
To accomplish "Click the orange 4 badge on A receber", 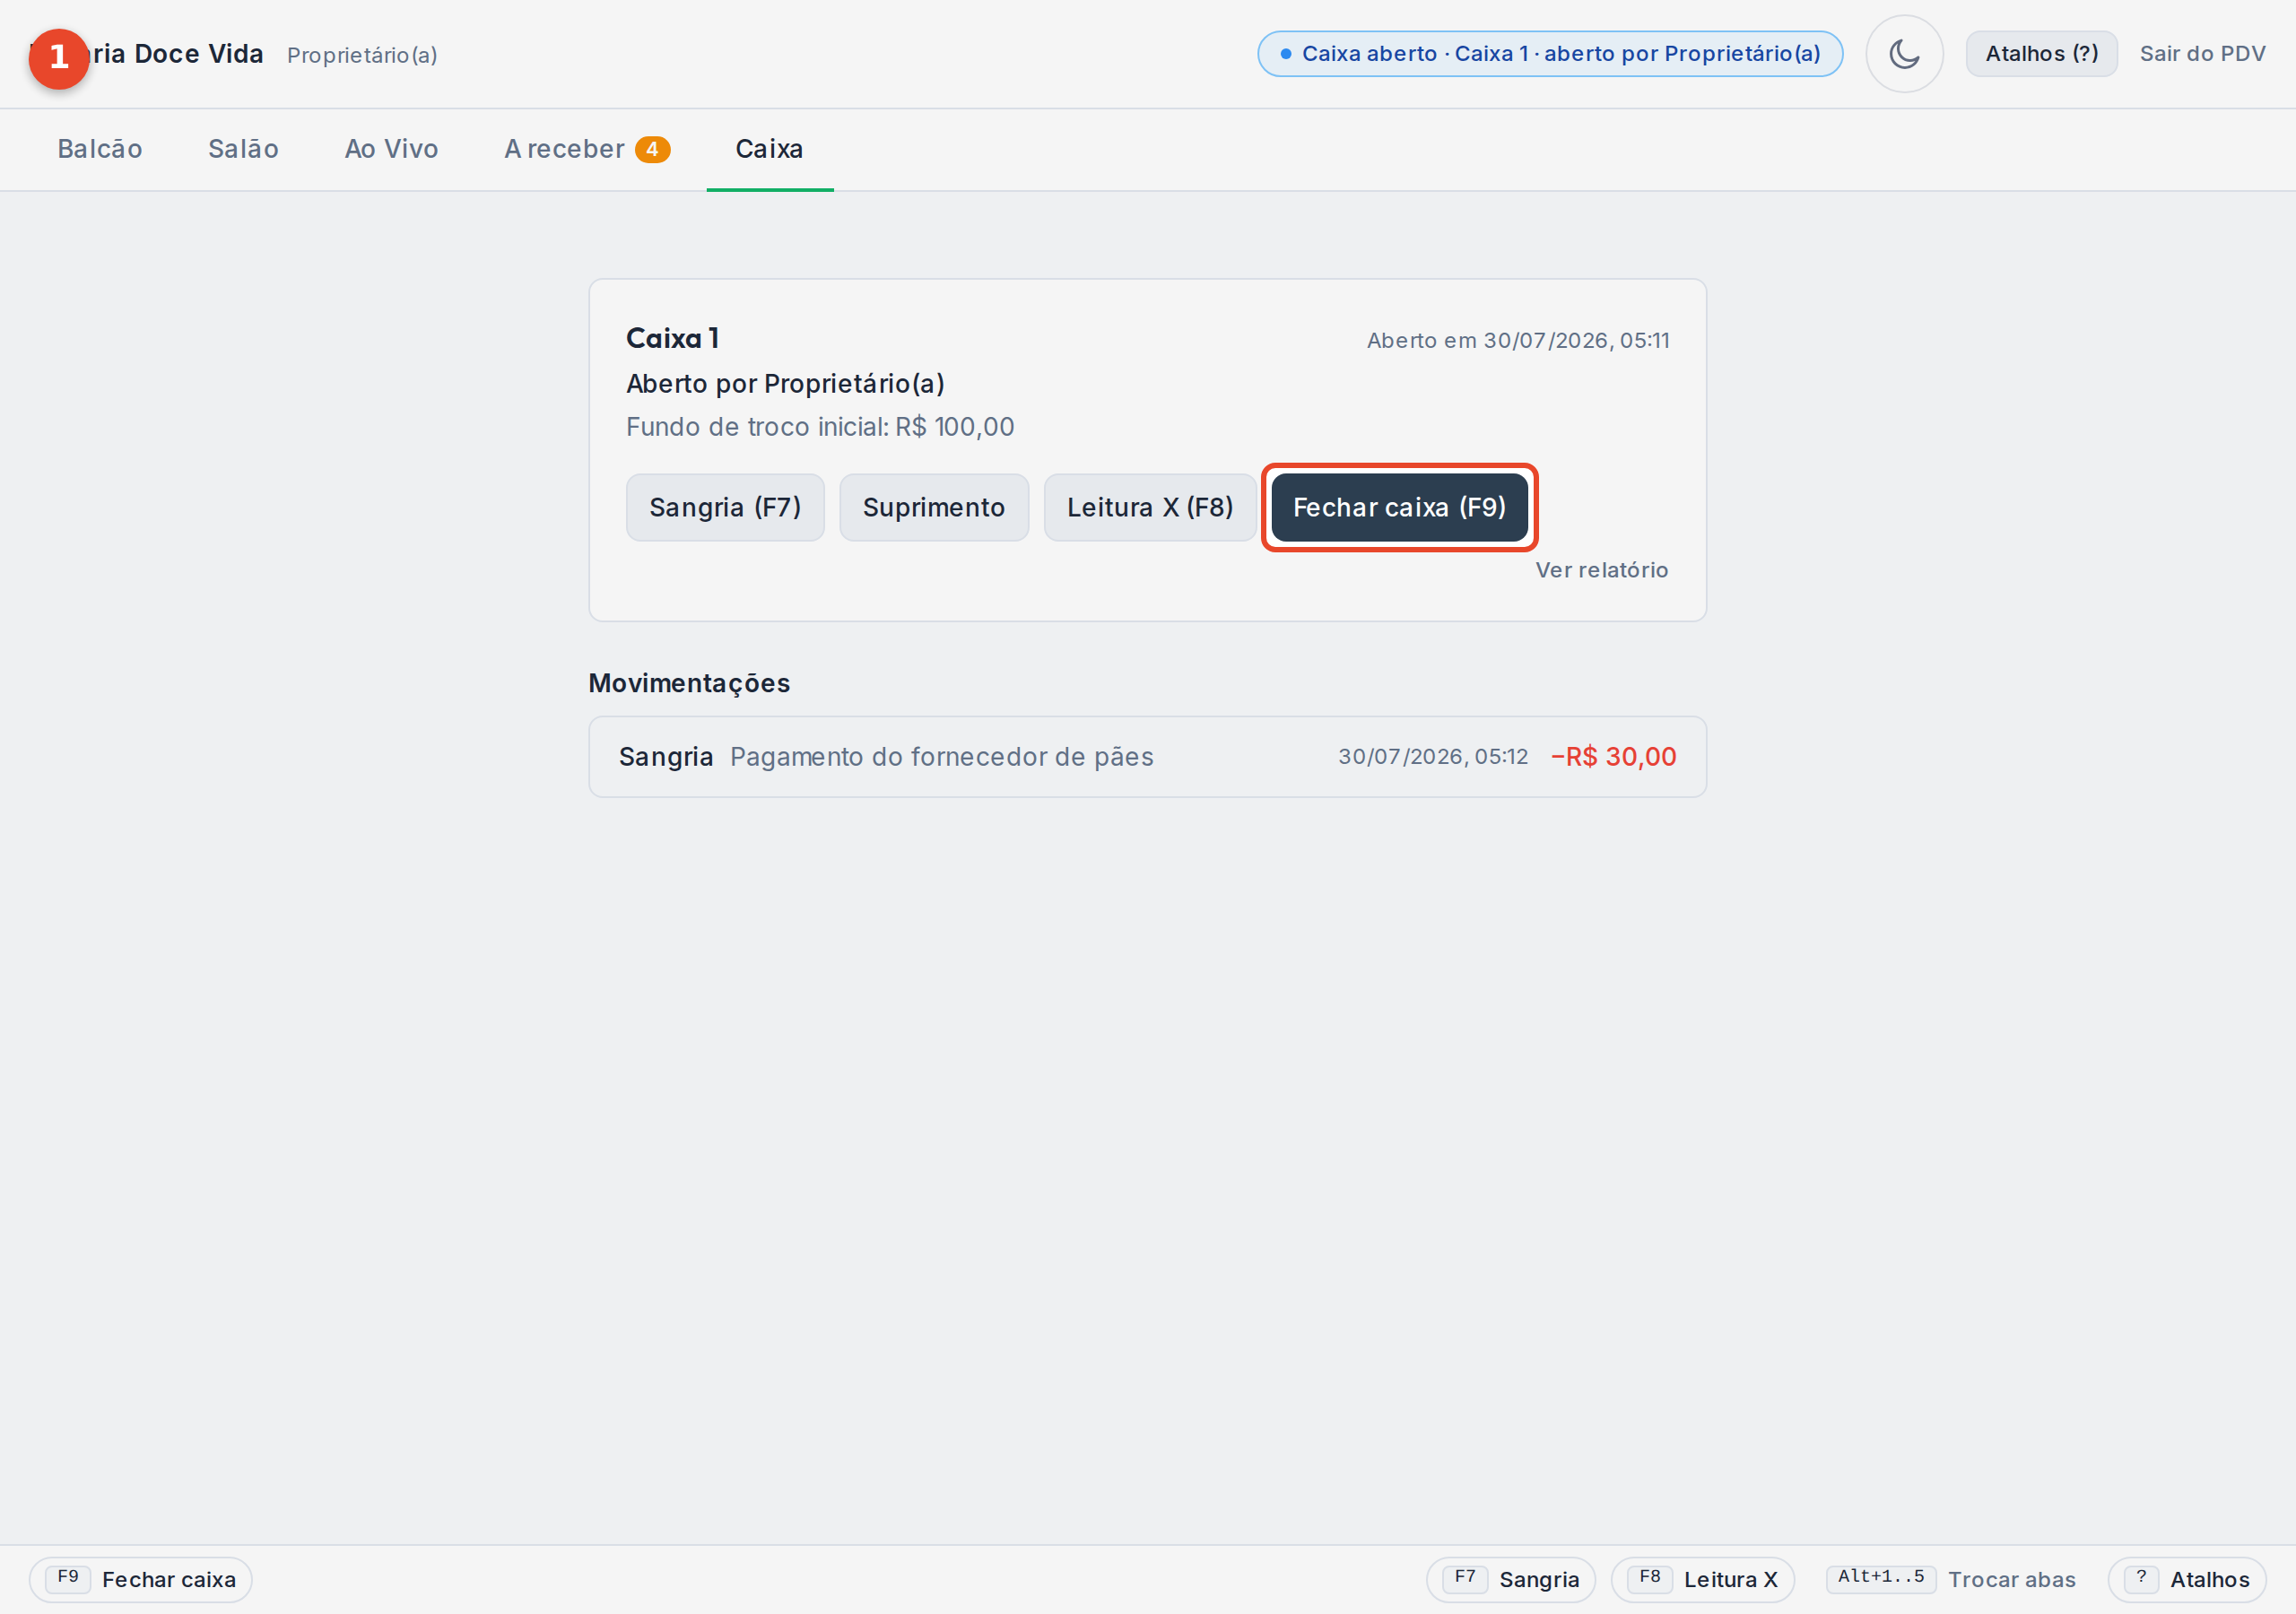I will [x=652, y=149].
